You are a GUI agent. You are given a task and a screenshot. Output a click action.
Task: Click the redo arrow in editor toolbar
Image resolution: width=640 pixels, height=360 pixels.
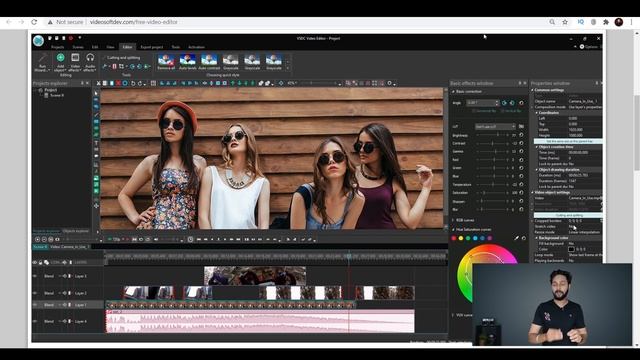pos(140,83)
